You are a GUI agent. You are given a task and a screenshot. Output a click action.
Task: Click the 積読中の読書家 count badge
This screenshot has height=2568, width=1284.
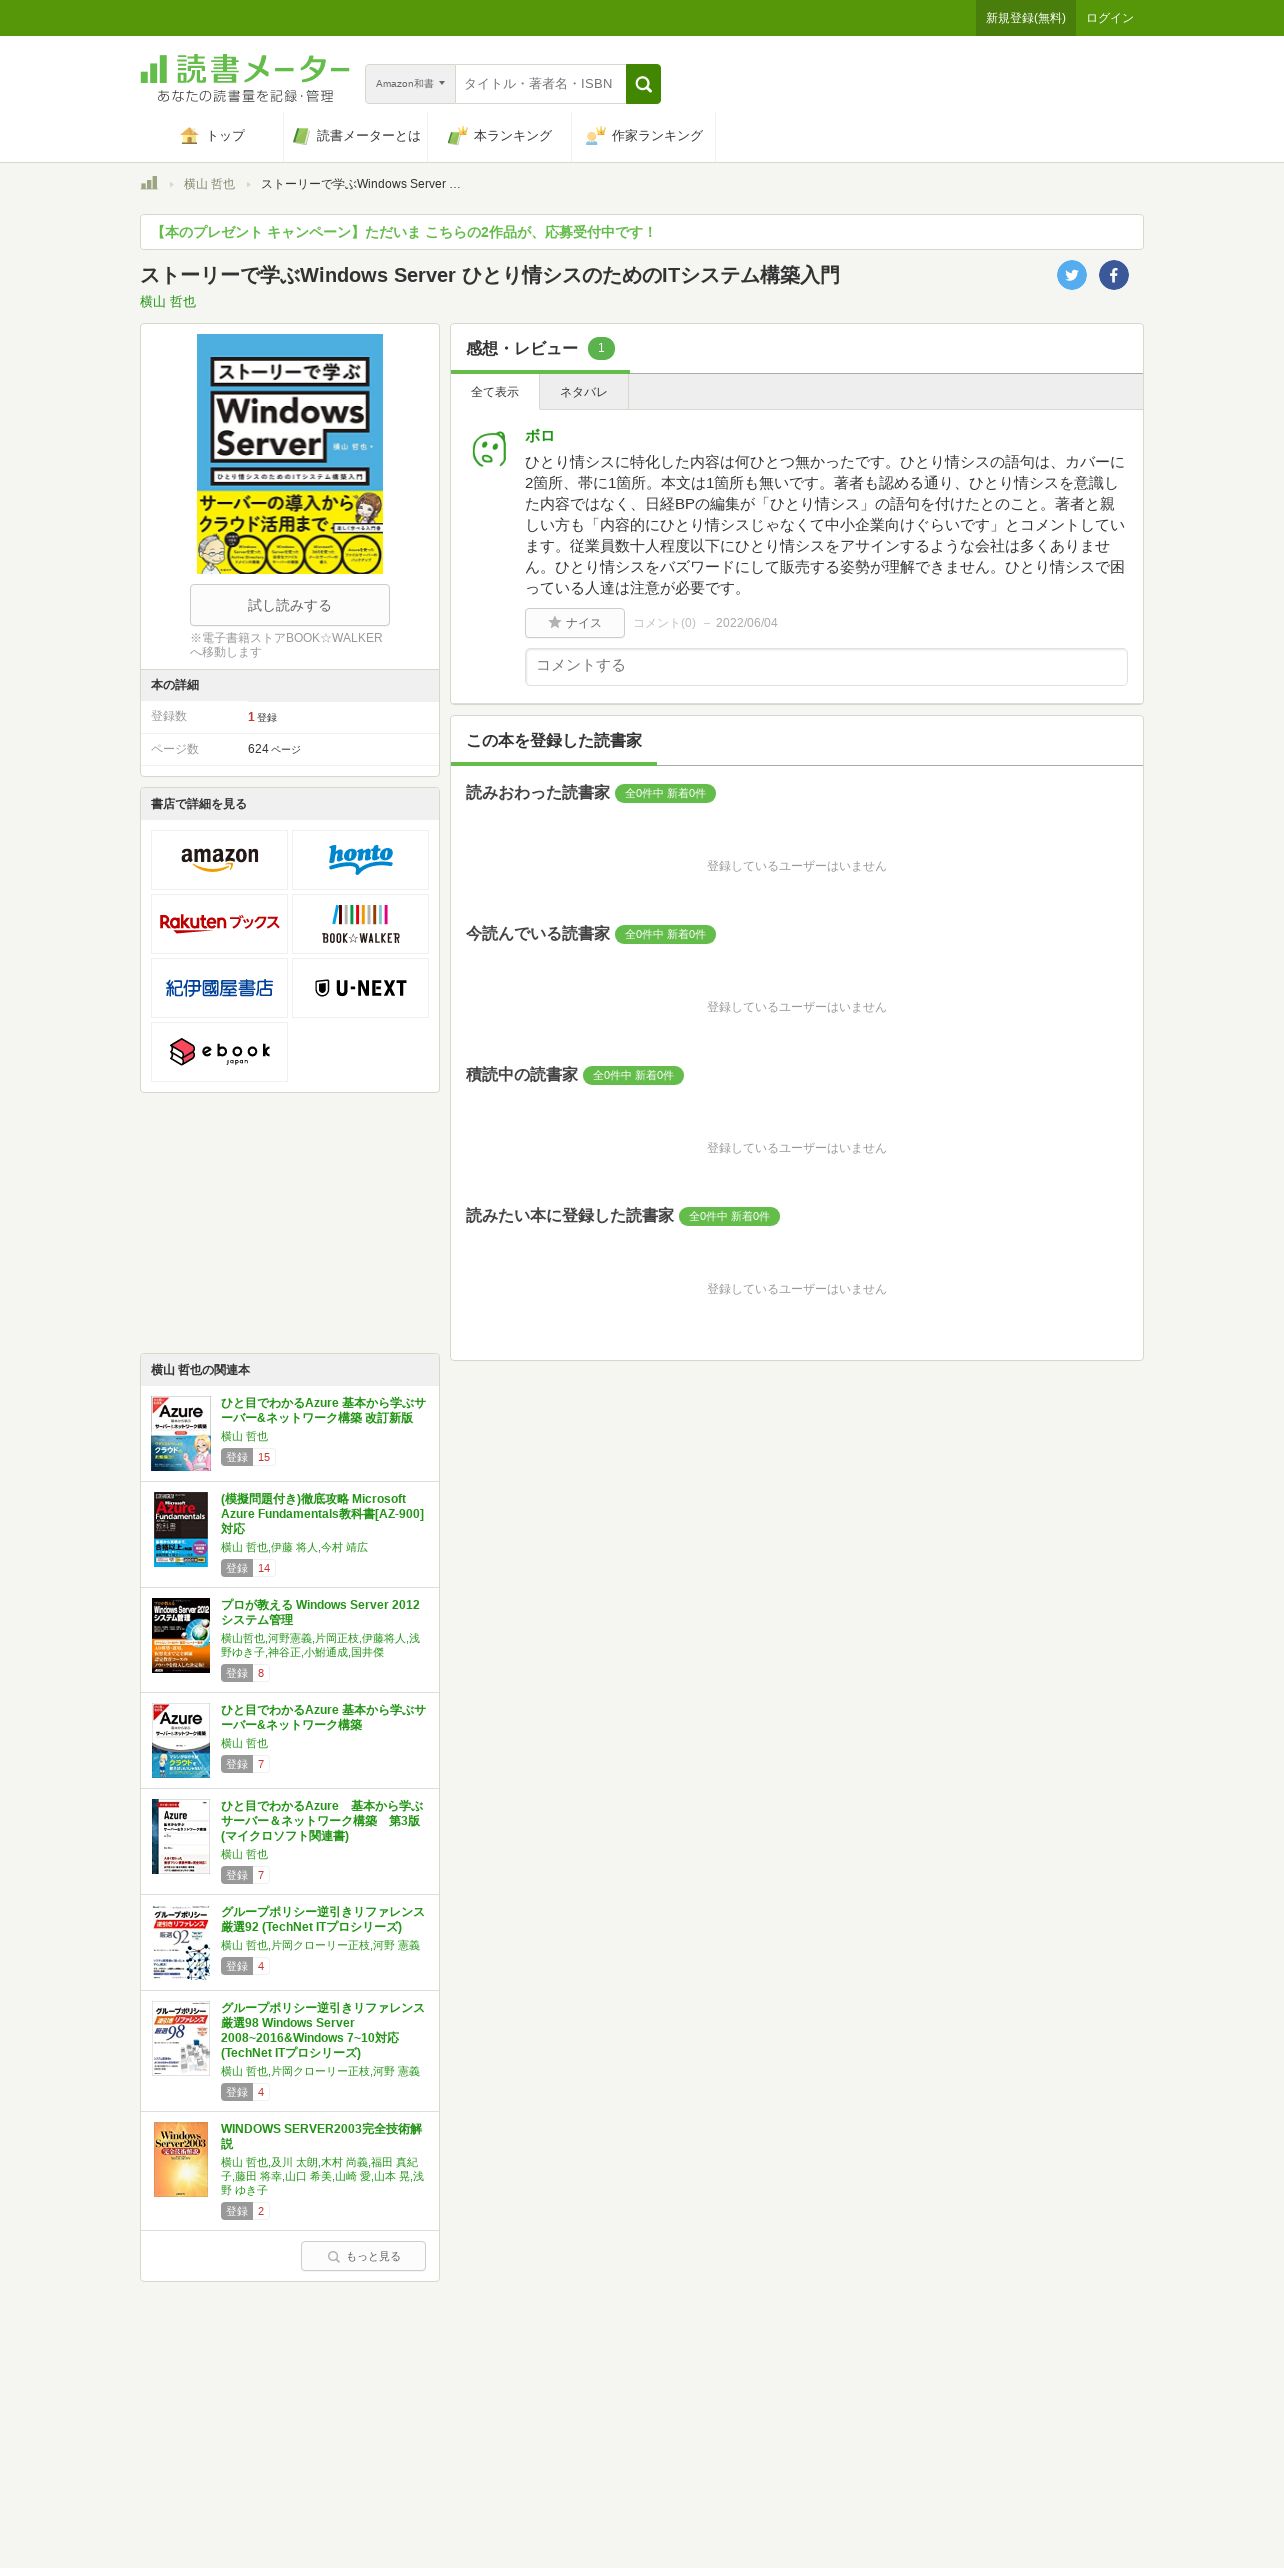coord(633,1076)
